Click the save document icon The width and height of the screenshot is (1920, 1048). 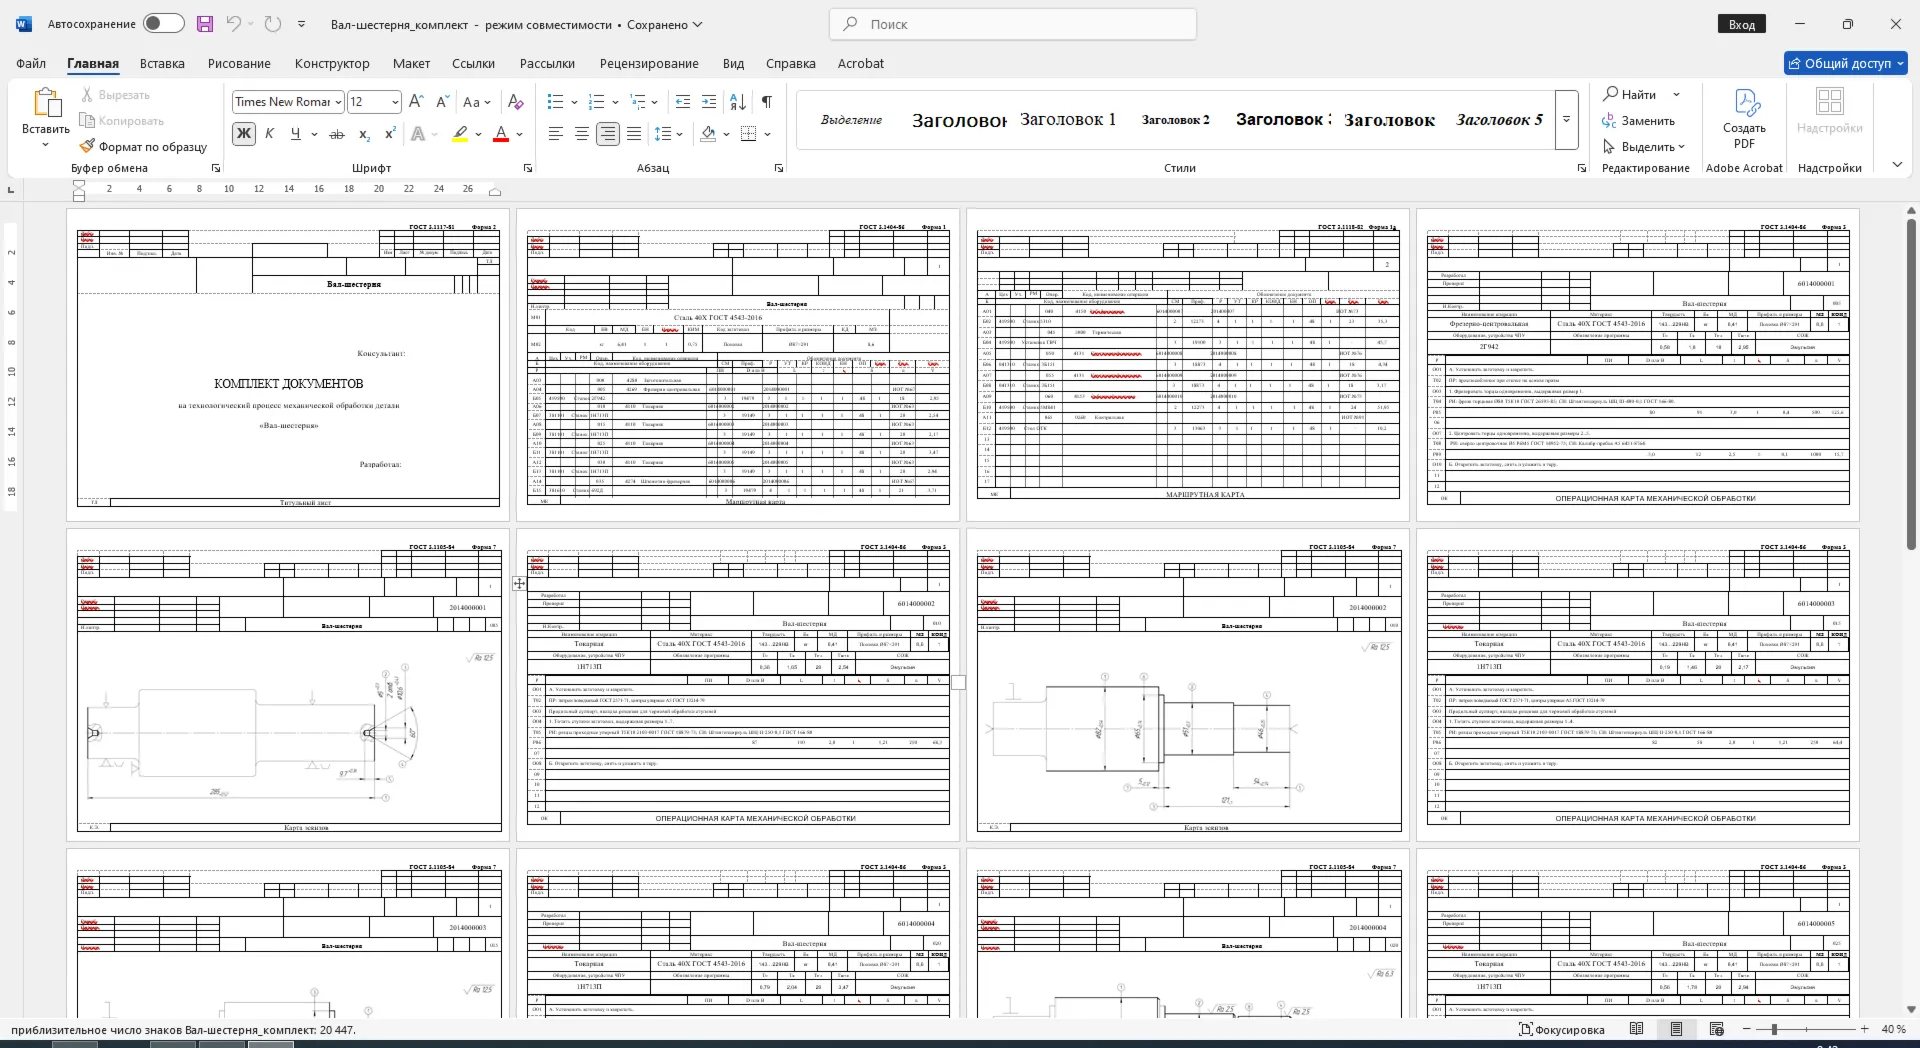tap(205, 24)
